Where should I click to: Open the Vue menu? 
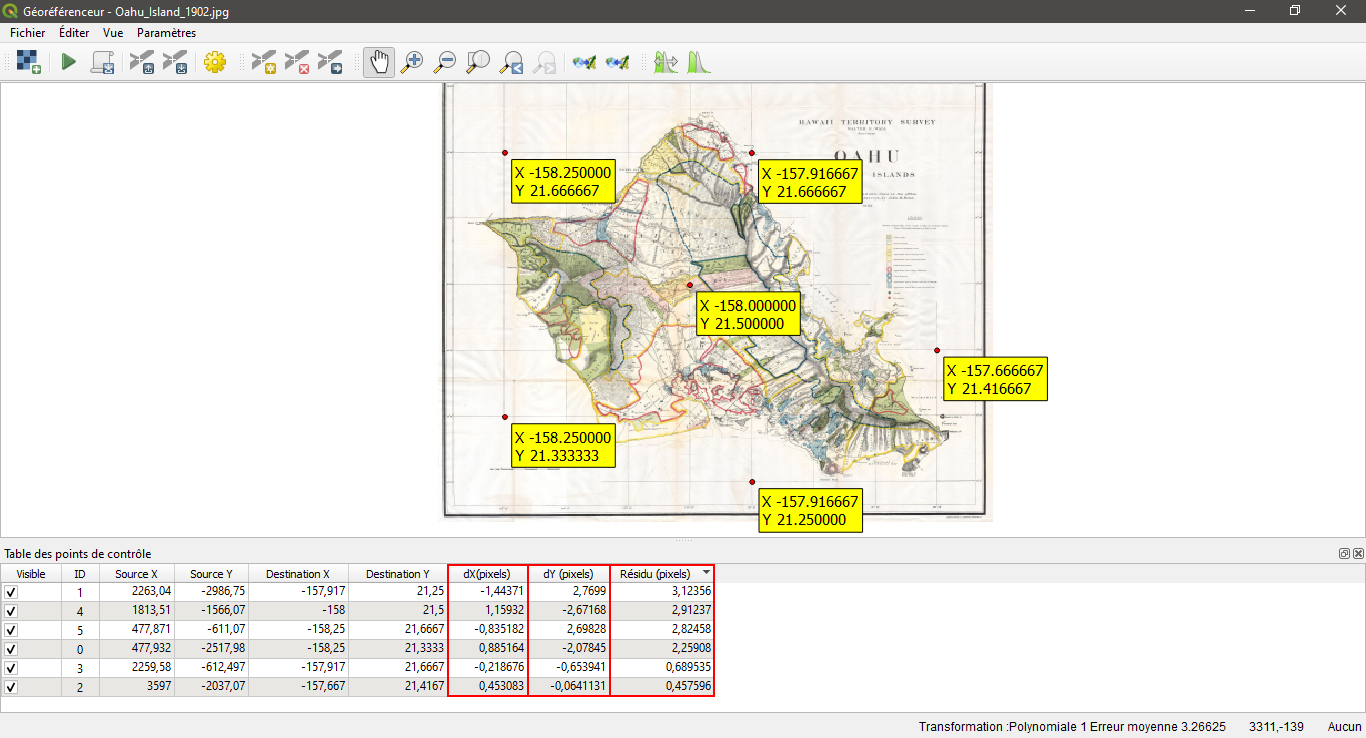(x=113, y=33)
